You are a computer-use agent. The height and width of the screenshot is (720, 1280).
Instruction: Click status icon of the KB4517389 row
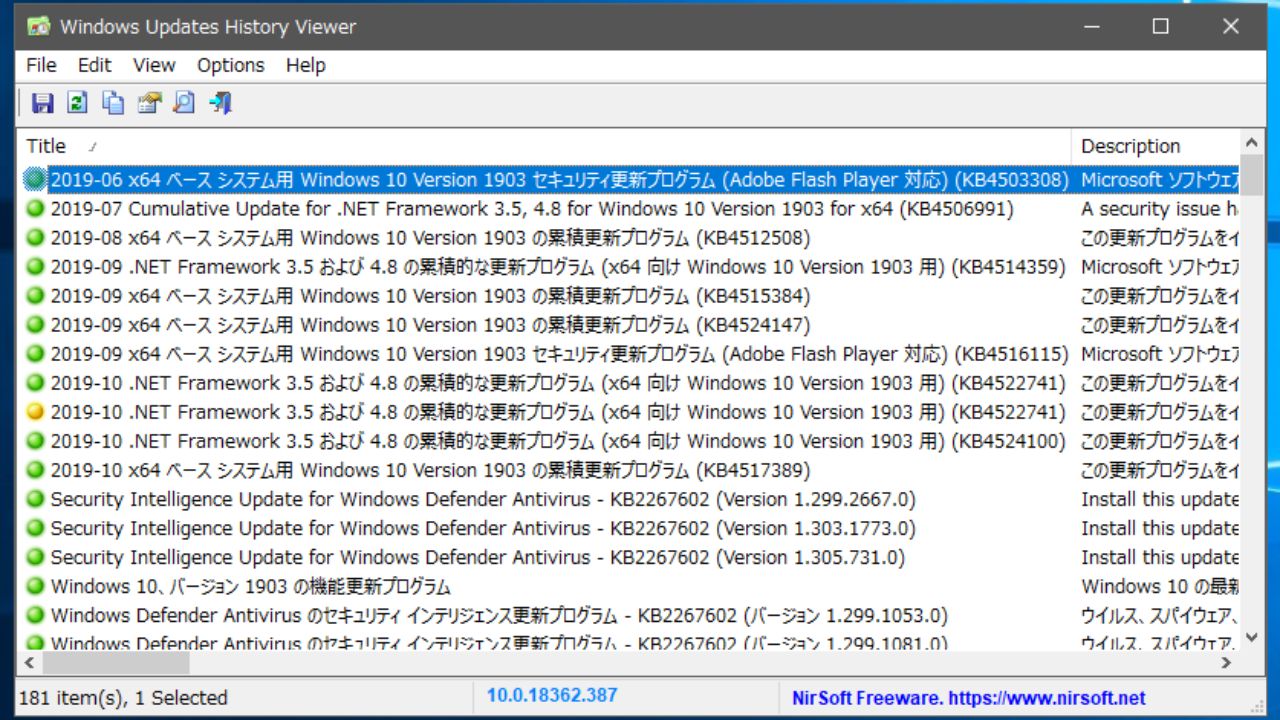(36, 470)
